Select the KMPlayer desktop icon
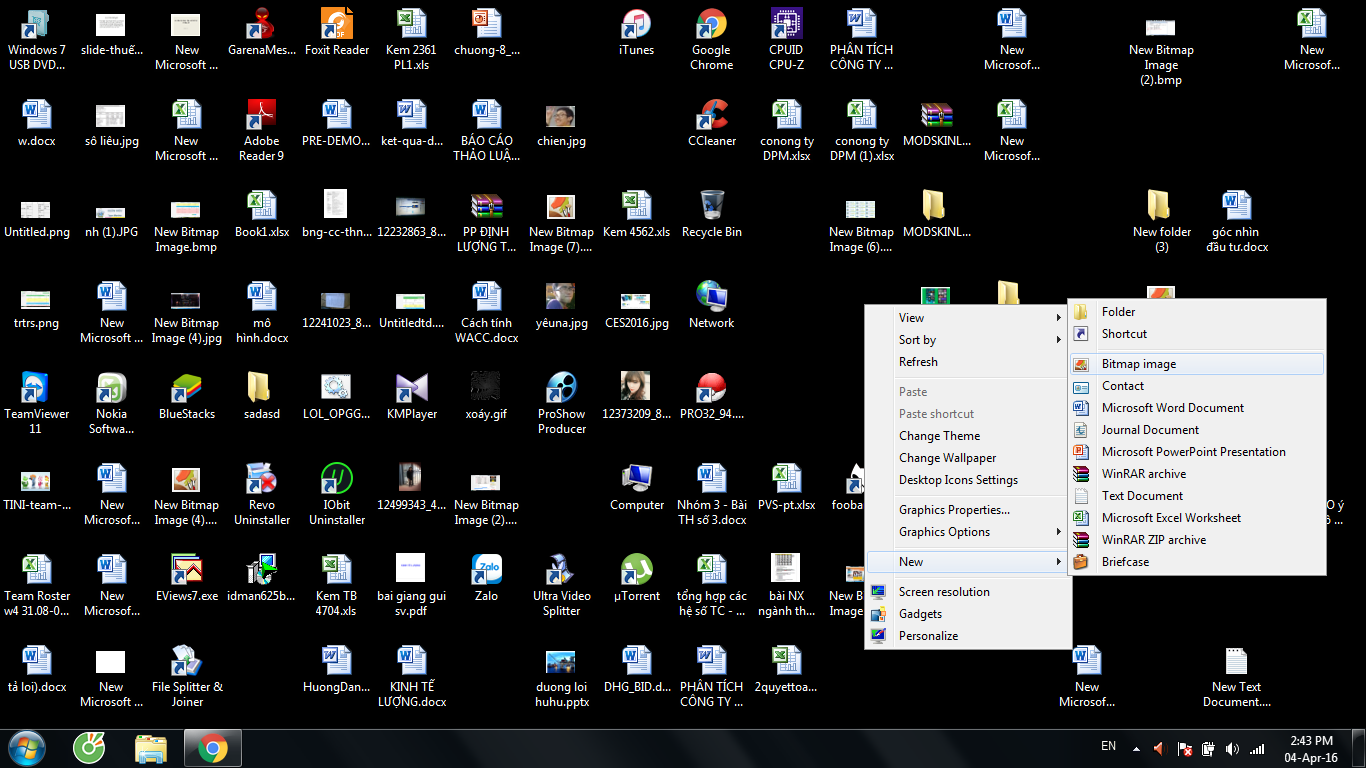 click(412, 397)
